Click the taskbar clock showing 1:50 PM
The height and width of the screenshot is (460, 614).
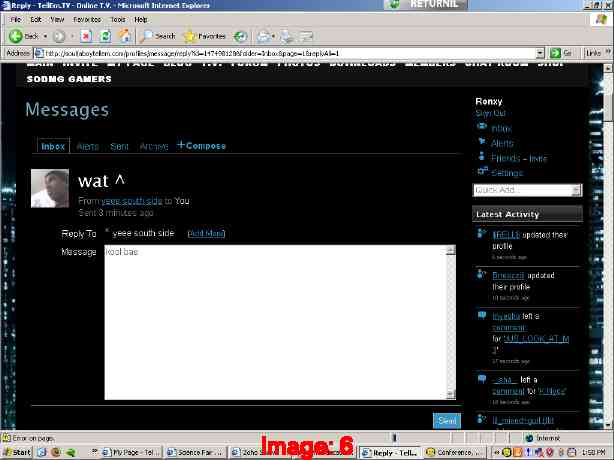[594, 453]
